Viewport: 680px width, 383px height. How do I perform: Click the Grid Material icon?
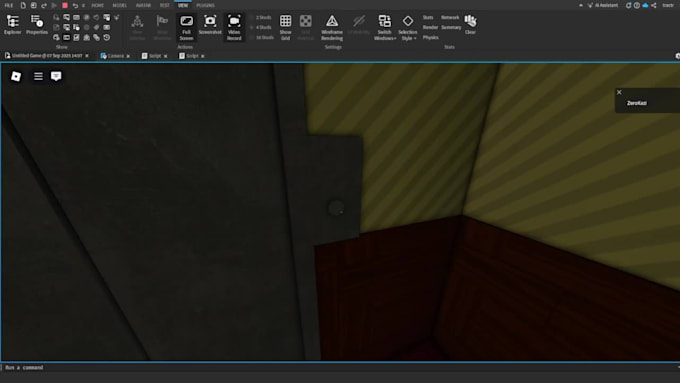(305, 27)
